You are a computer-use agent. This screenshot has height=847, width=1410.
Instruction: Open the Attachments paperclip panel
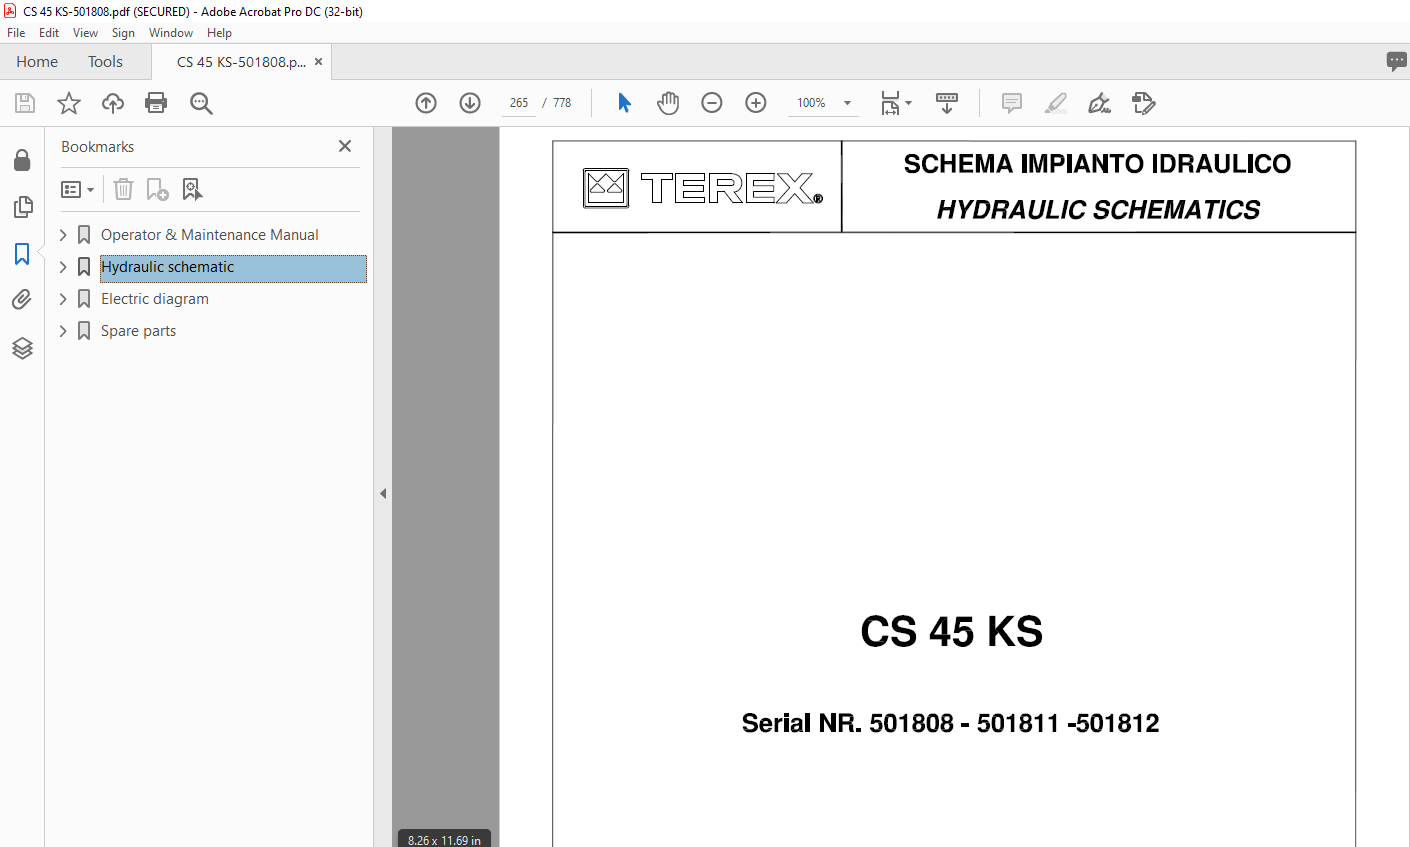(22, 300)
